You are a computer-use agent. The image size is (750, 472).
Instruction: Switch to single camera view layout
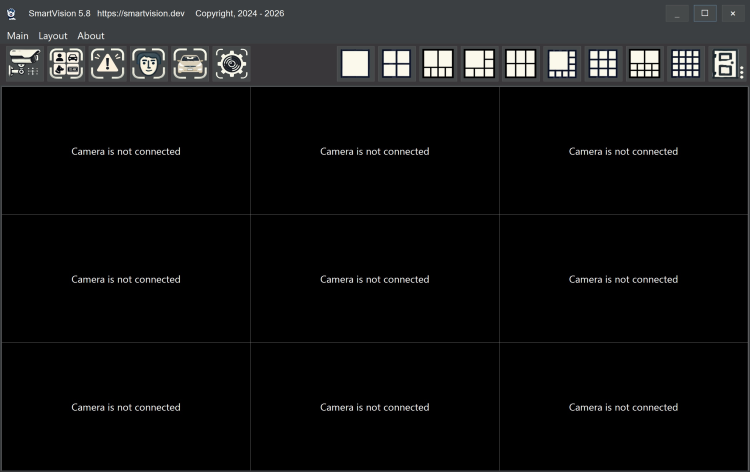tap(355, 64)
